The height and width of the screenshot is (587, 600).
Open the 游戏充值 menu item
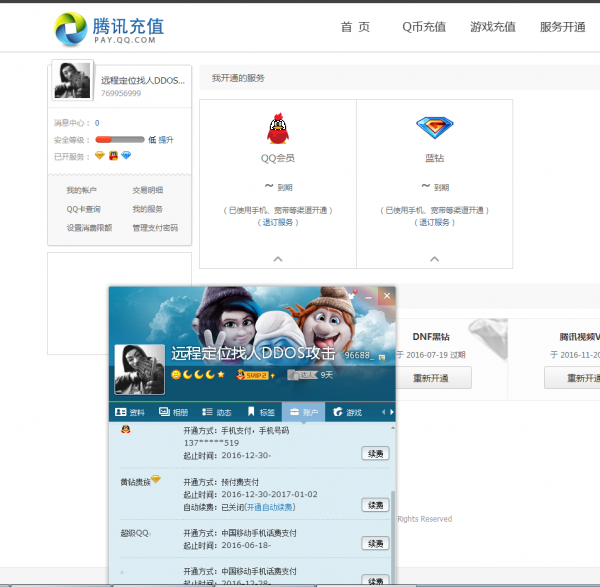(x=493, y=27)
